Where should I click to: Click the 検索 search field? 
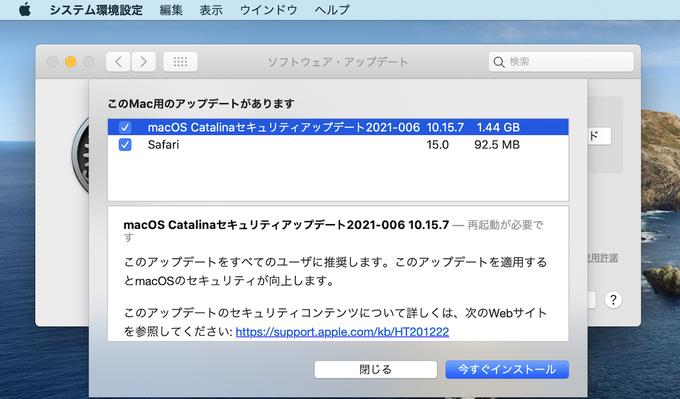561,62
